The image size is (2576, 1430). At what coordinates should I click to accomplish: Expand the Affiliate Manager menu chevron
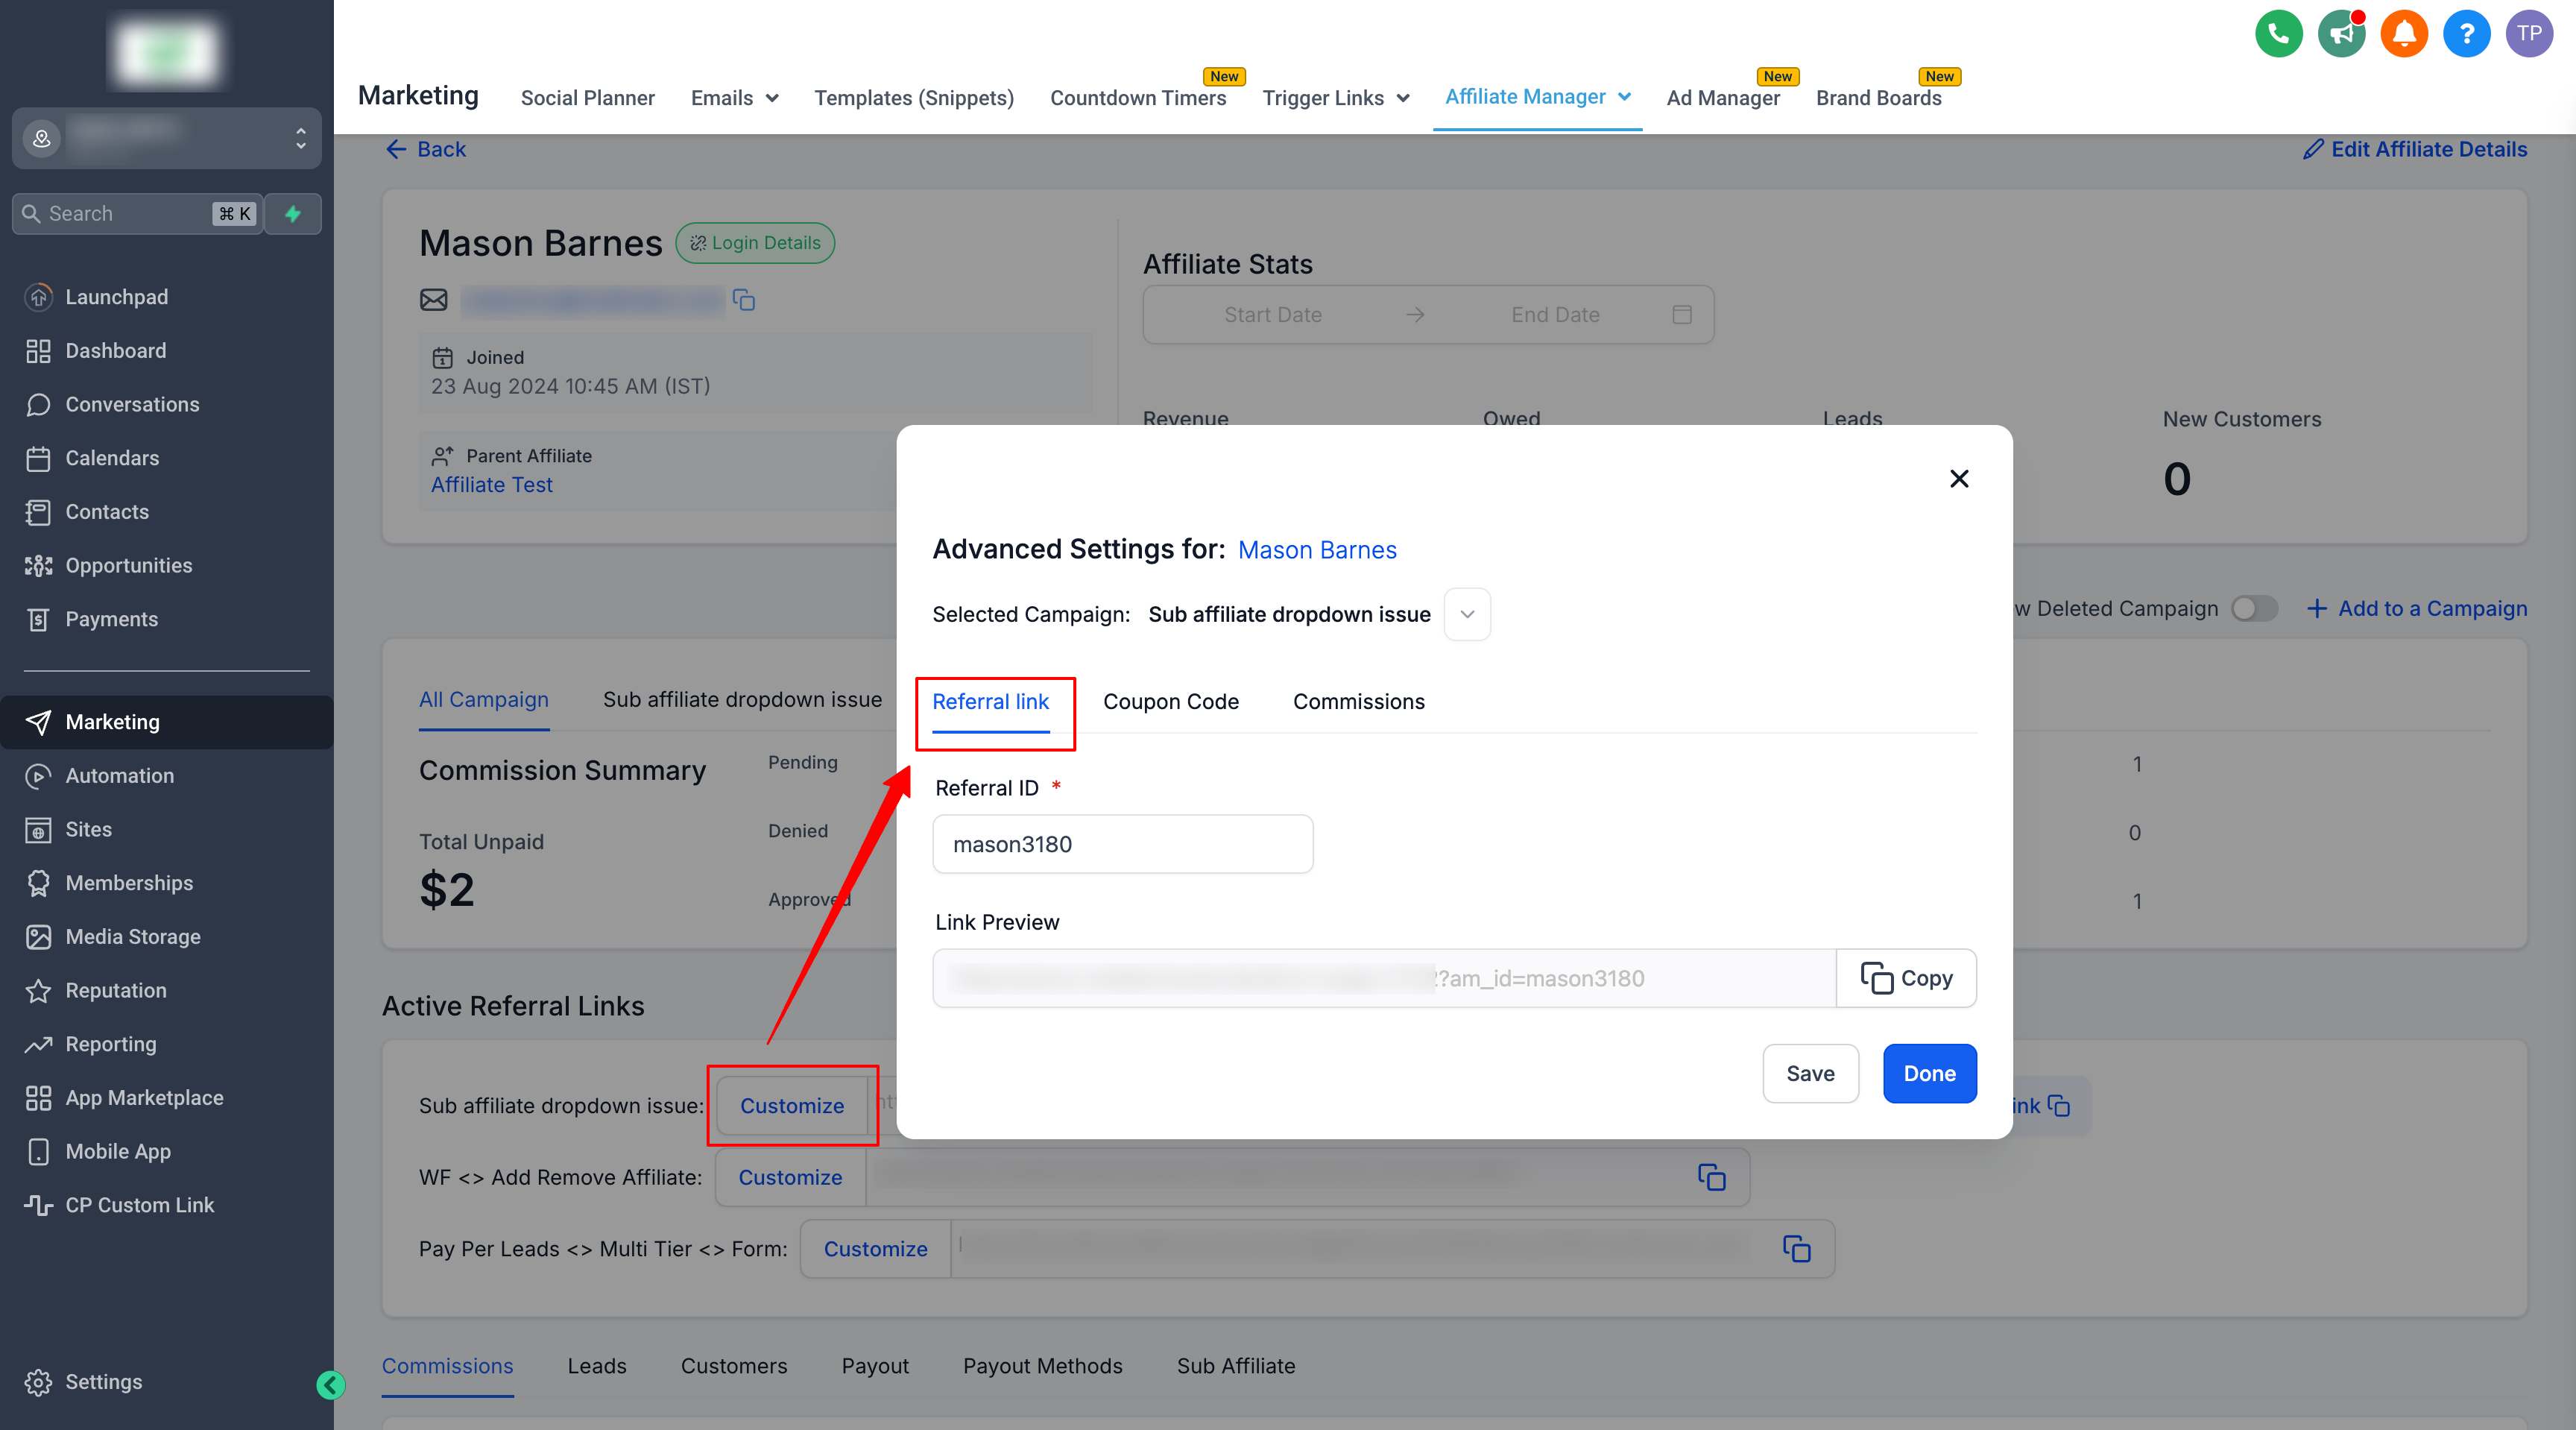tap(1625, 97)
